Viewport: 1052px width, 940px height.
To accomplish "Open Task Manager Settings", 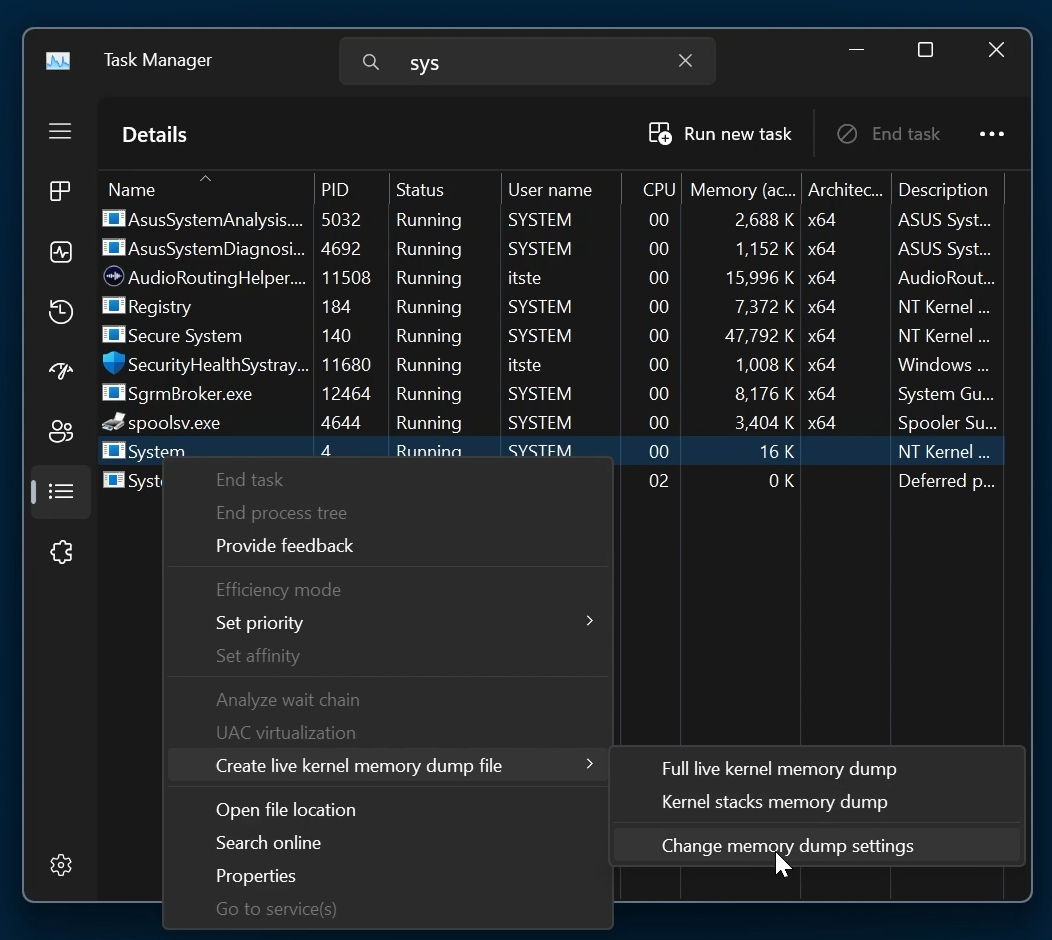I will click(x=60, y=864).
